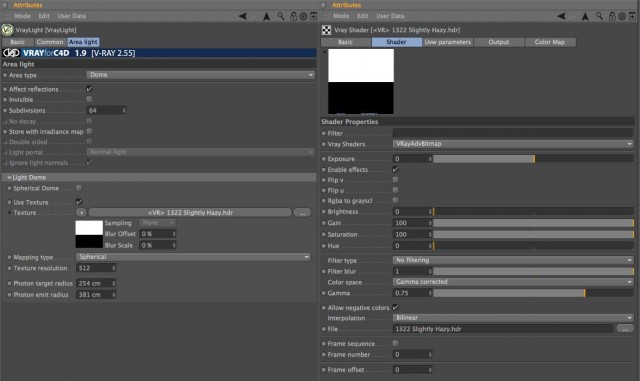Collapse the Light Dome section
Viewport: 640px width, 381px height.
(x=9, y=178)
